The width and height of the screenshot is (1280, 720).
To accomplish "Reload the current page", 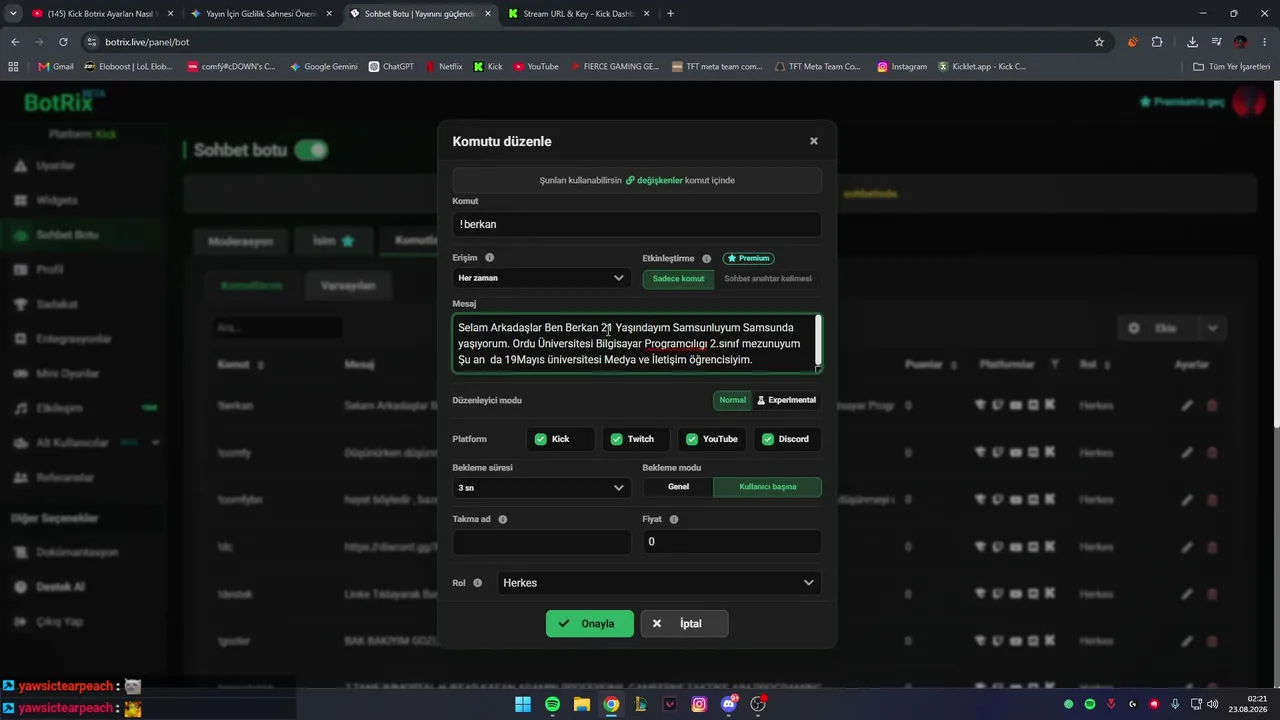I will [x=63, y=42].
